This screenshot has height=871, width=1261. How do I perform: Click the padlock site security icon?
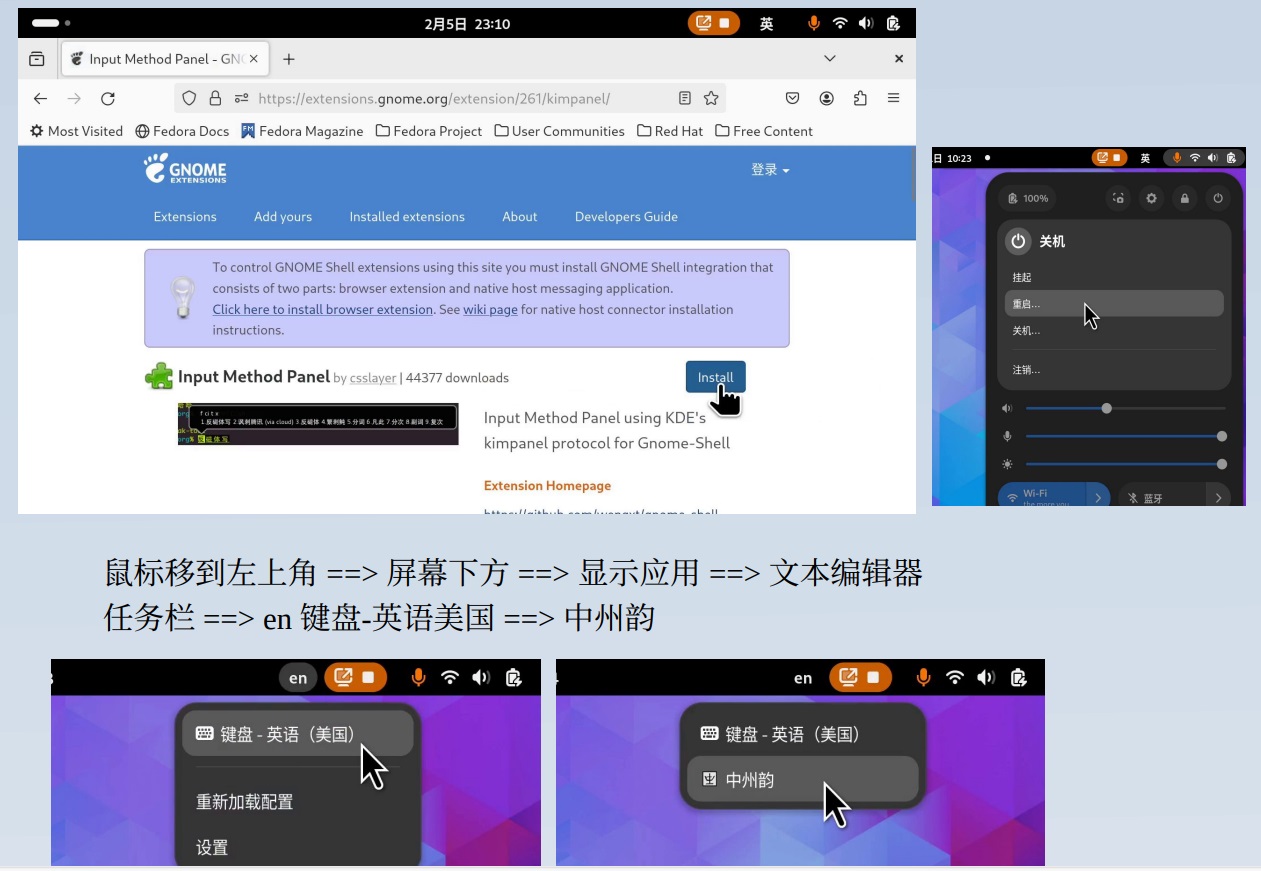pos(215,98)
